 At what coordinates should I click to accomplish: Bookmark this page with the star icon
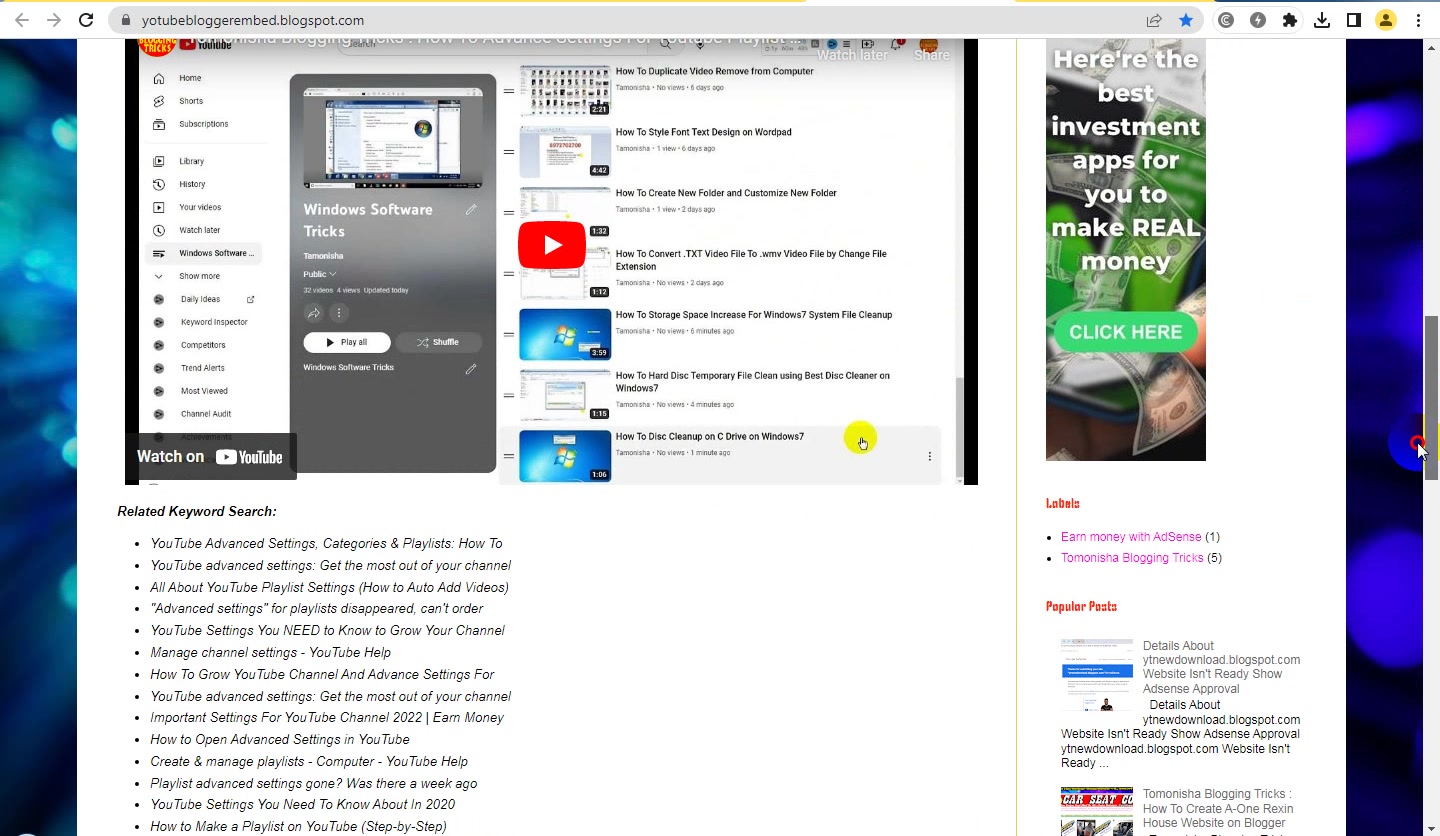click(1186, 20)
